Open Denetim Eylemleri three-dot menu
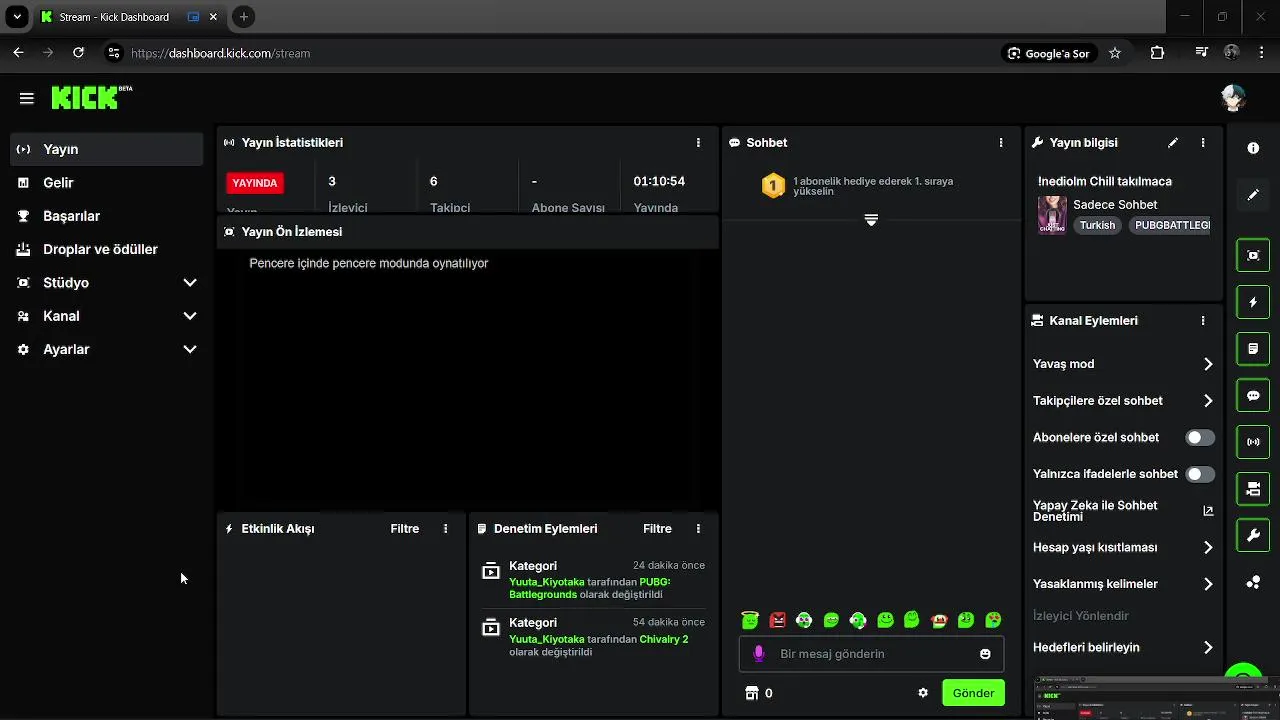 [698, 529]
